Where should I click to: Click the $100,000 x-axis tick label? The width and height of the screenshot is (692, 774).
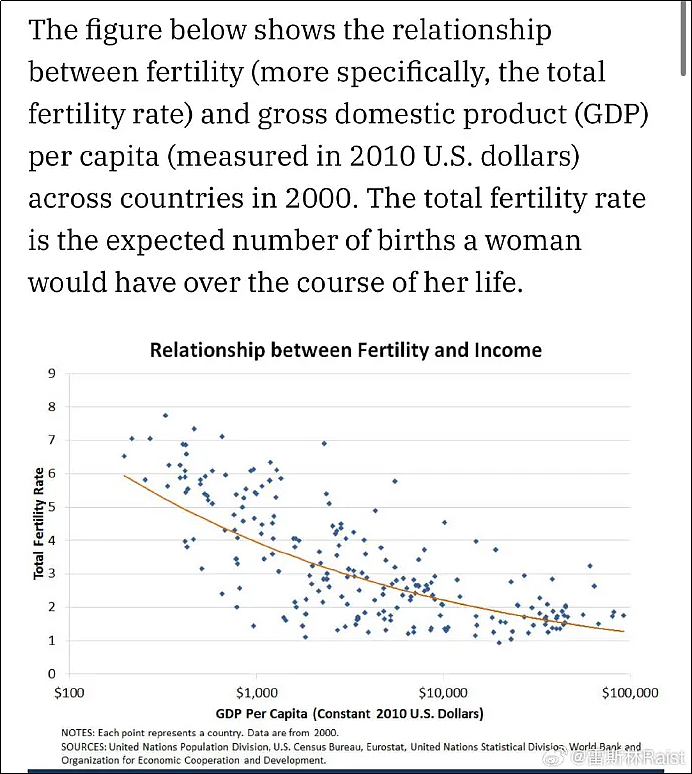pos(630,693)
